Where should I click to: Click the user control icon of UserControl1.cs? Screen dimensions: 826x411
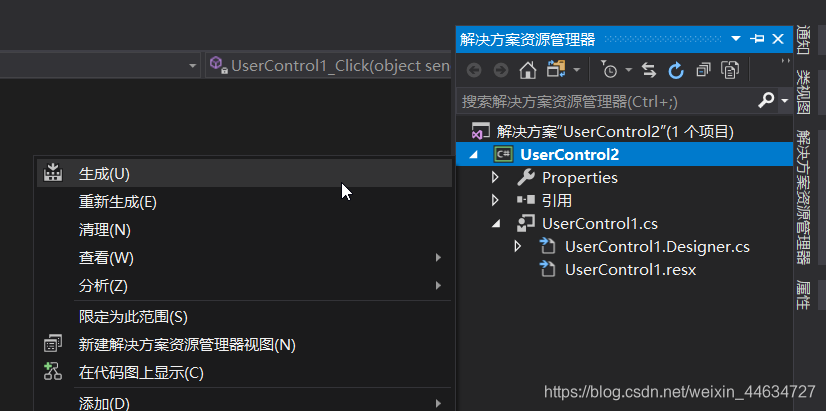click(526, 223)
